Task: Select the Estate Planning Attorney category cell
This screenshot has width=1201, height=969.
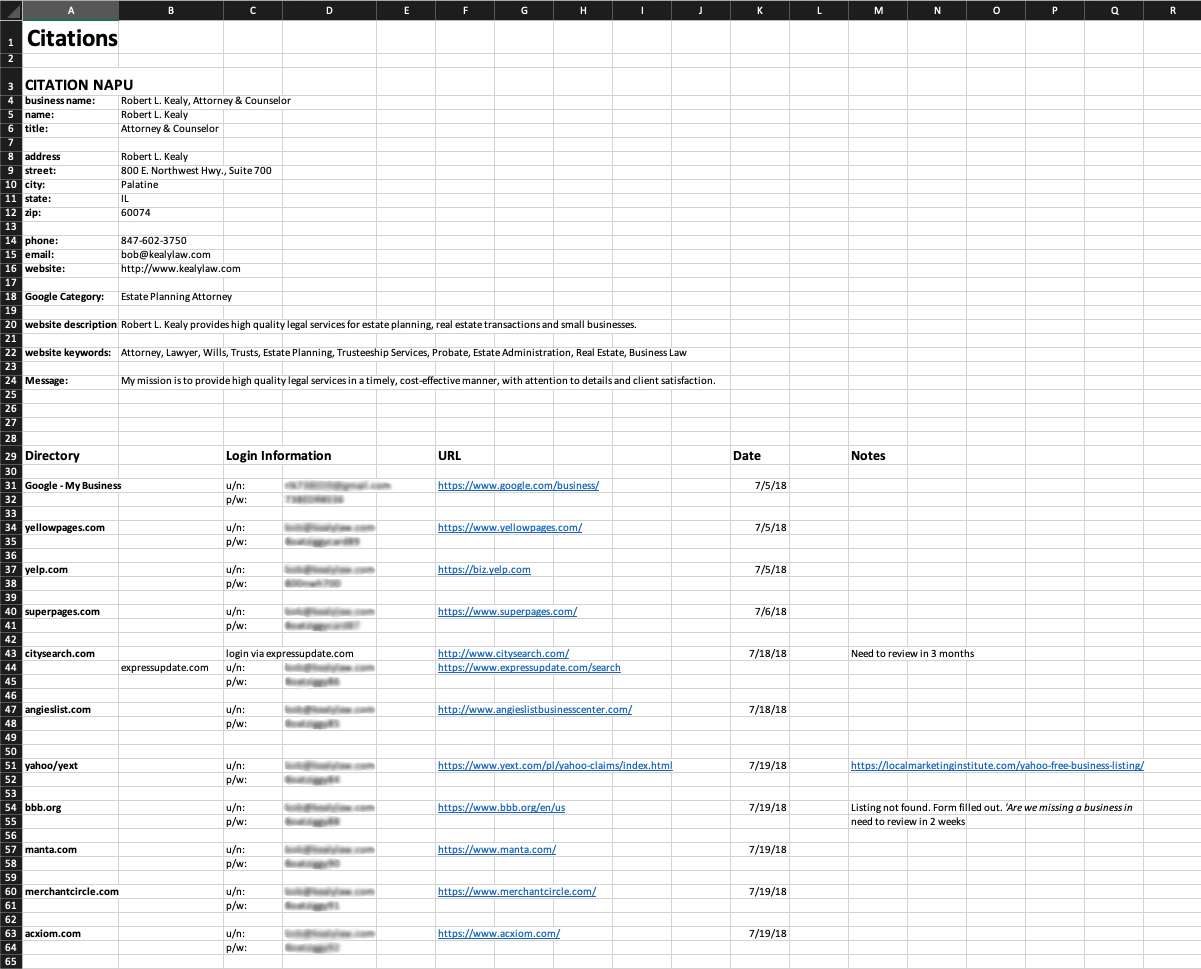Action: 176,297
